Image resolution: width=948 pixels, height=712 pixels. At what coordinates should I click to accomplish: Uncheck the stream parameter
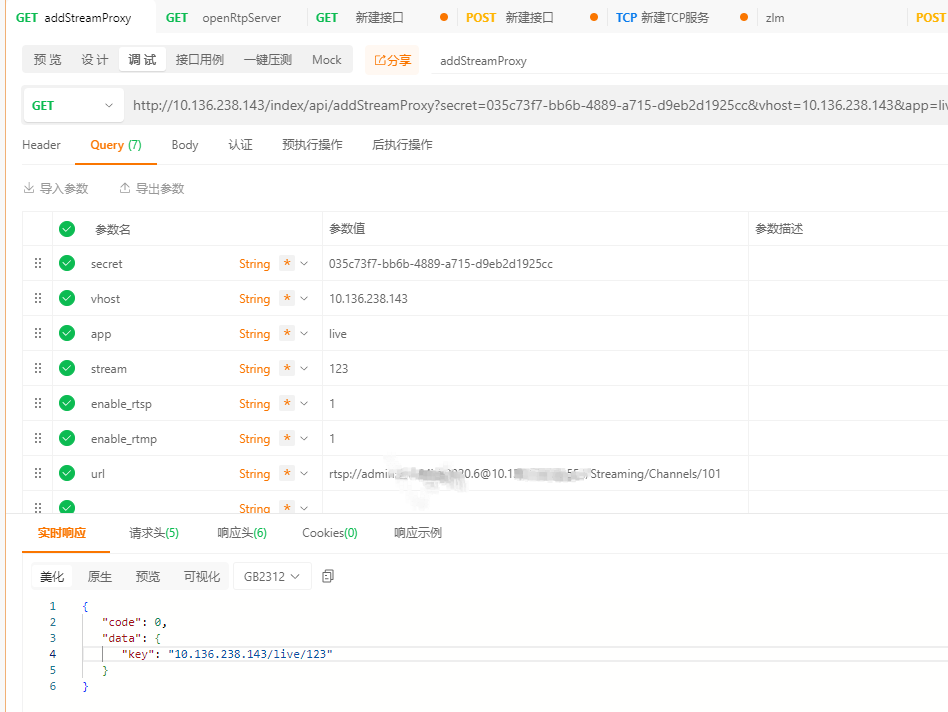click(67, 368)
